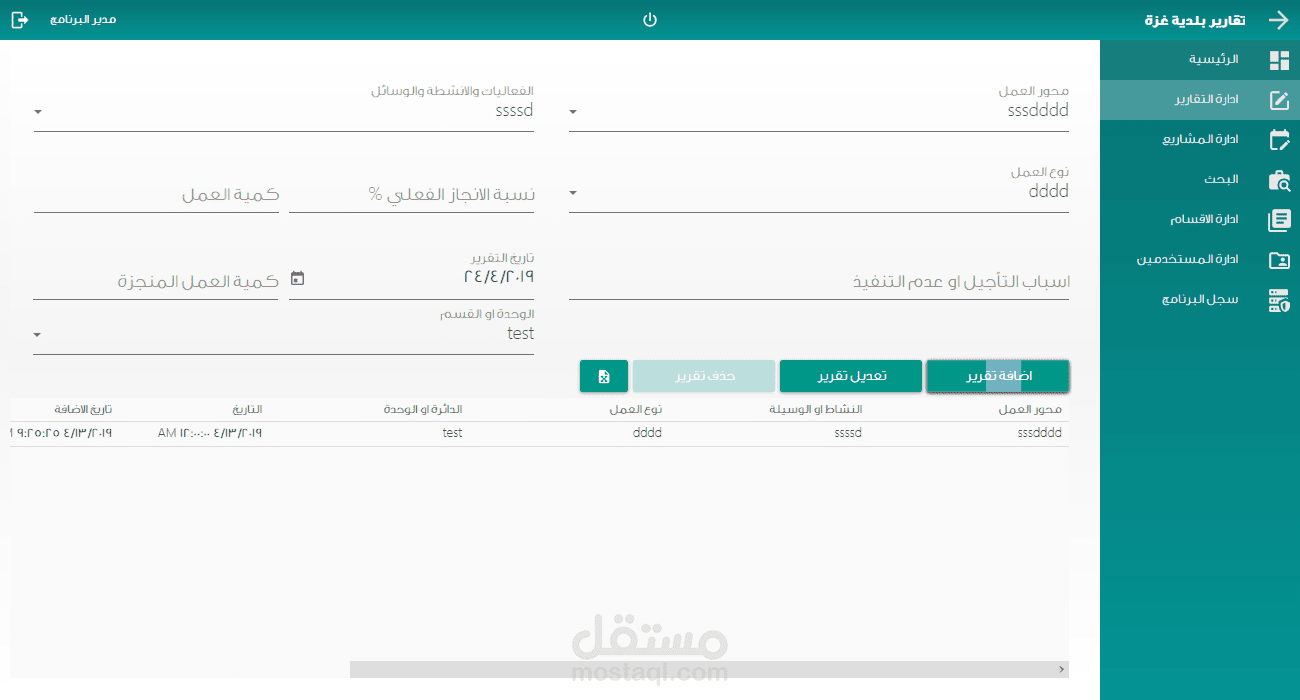Select the table cell dddd
1300x700 pixels.
tap(647, 433)
